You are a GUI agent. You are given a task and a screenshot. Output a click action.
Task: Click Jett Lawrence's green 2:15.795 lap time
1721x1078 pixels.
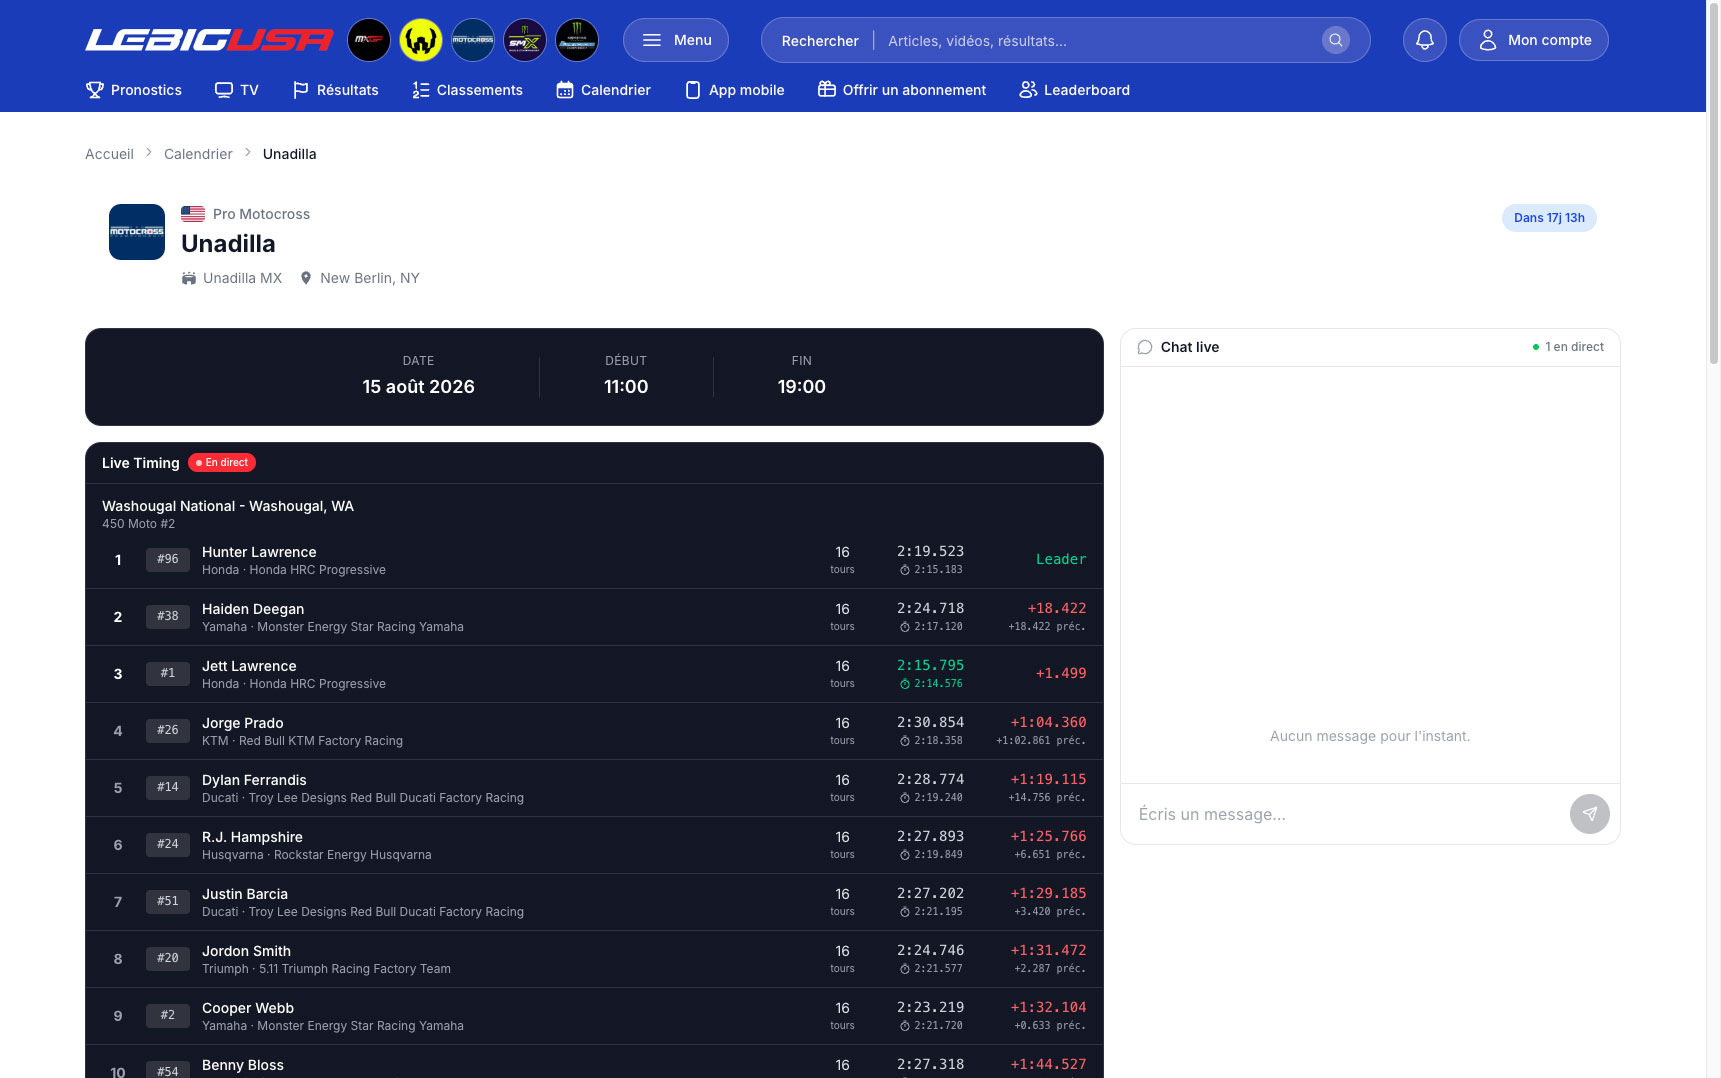pyautogui.click(x=931, y=665)
